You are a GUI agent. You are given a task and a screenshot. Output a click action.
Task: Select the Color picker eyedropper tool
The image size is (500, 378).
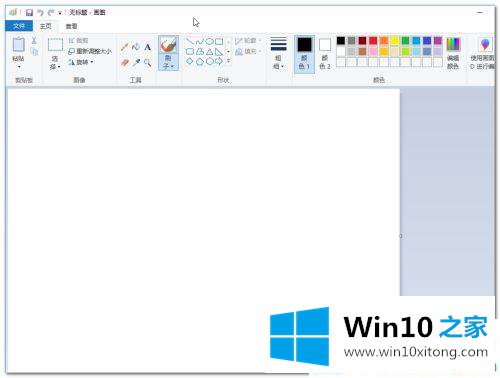click(x=136, y=62)
